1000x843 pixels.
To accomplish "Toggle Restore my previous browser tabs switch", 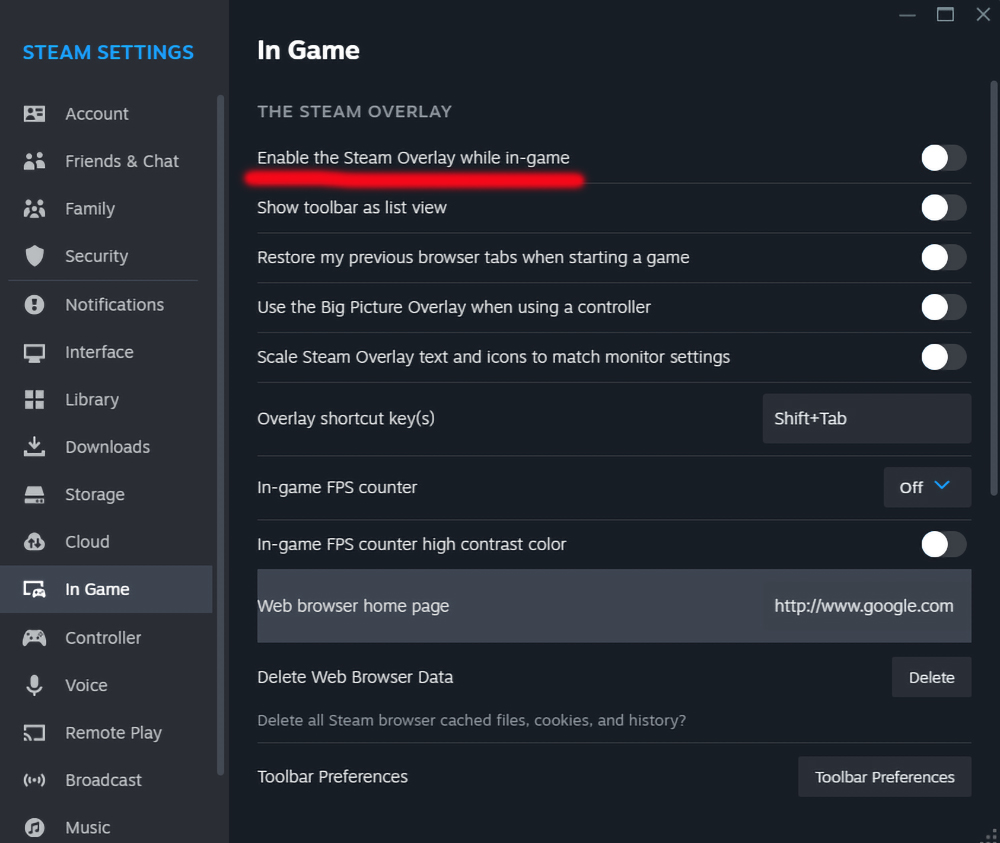I will pyautogui.click(x=943, y=258).
